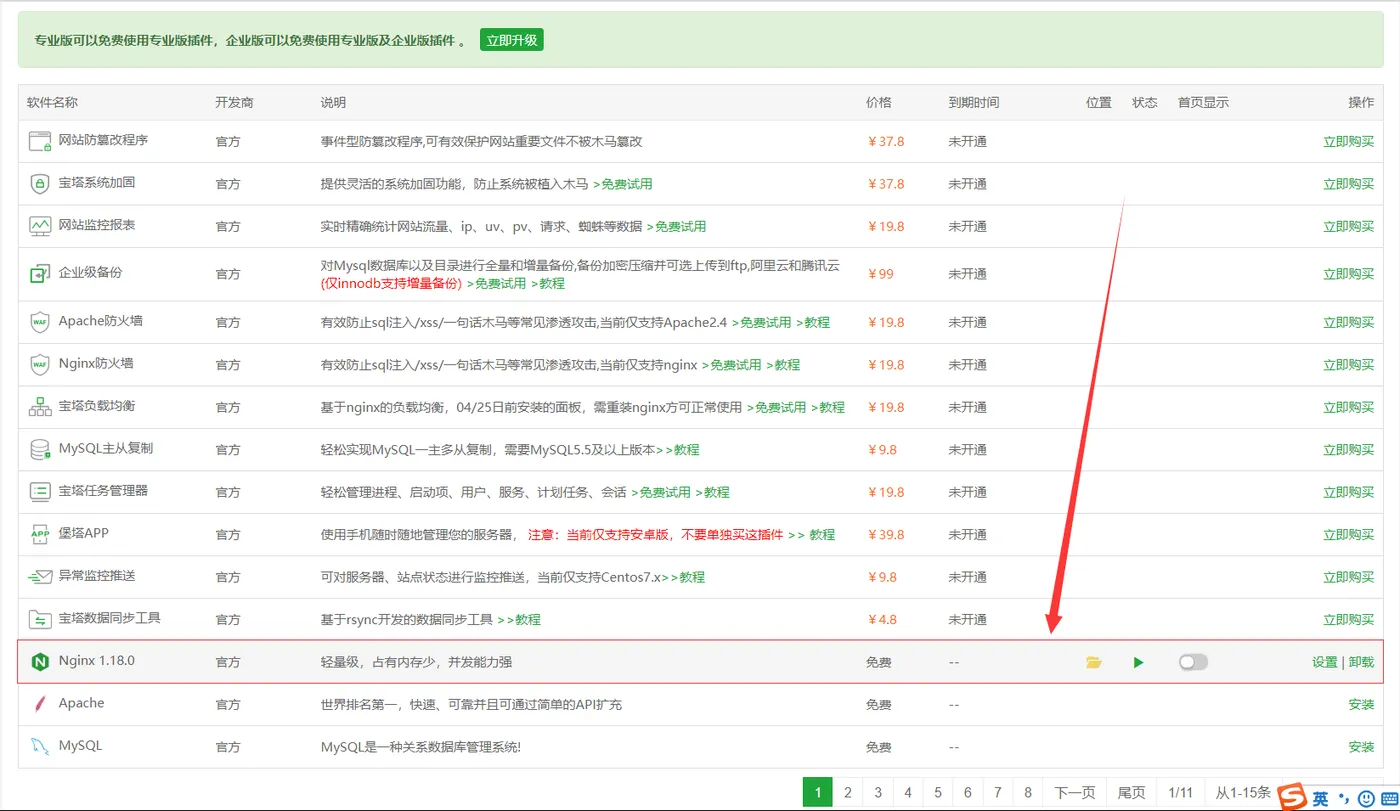Install MySQL via 安装 link
Screen dimensions: 1400x811
tap(1361, 747)
